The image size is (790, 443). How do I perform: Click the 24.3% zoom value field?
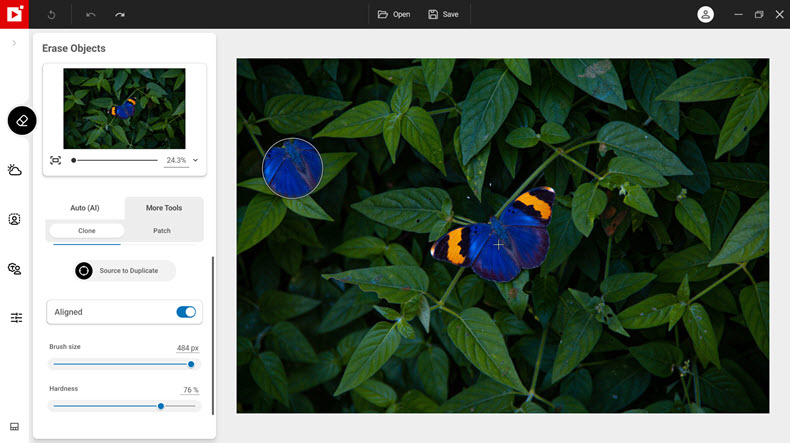coord(176,160)
